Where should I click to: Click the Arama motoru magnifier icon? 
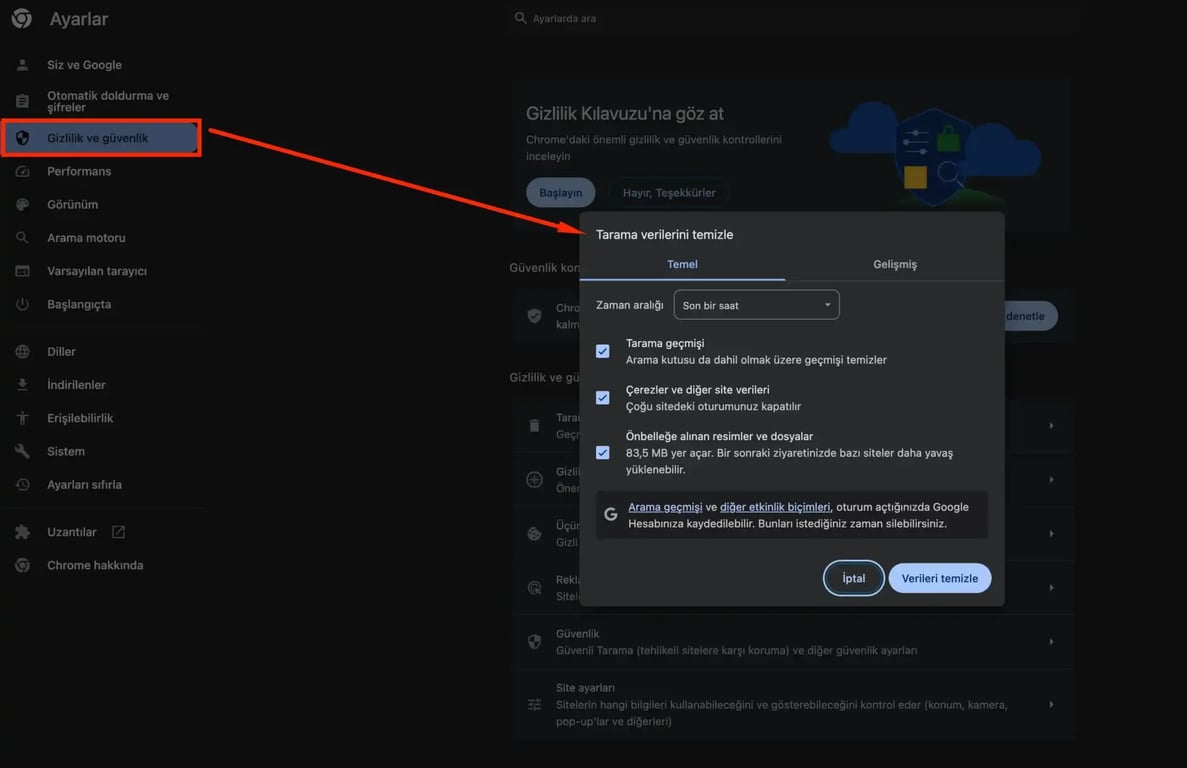pyautogui.click(x=23, y=238)
